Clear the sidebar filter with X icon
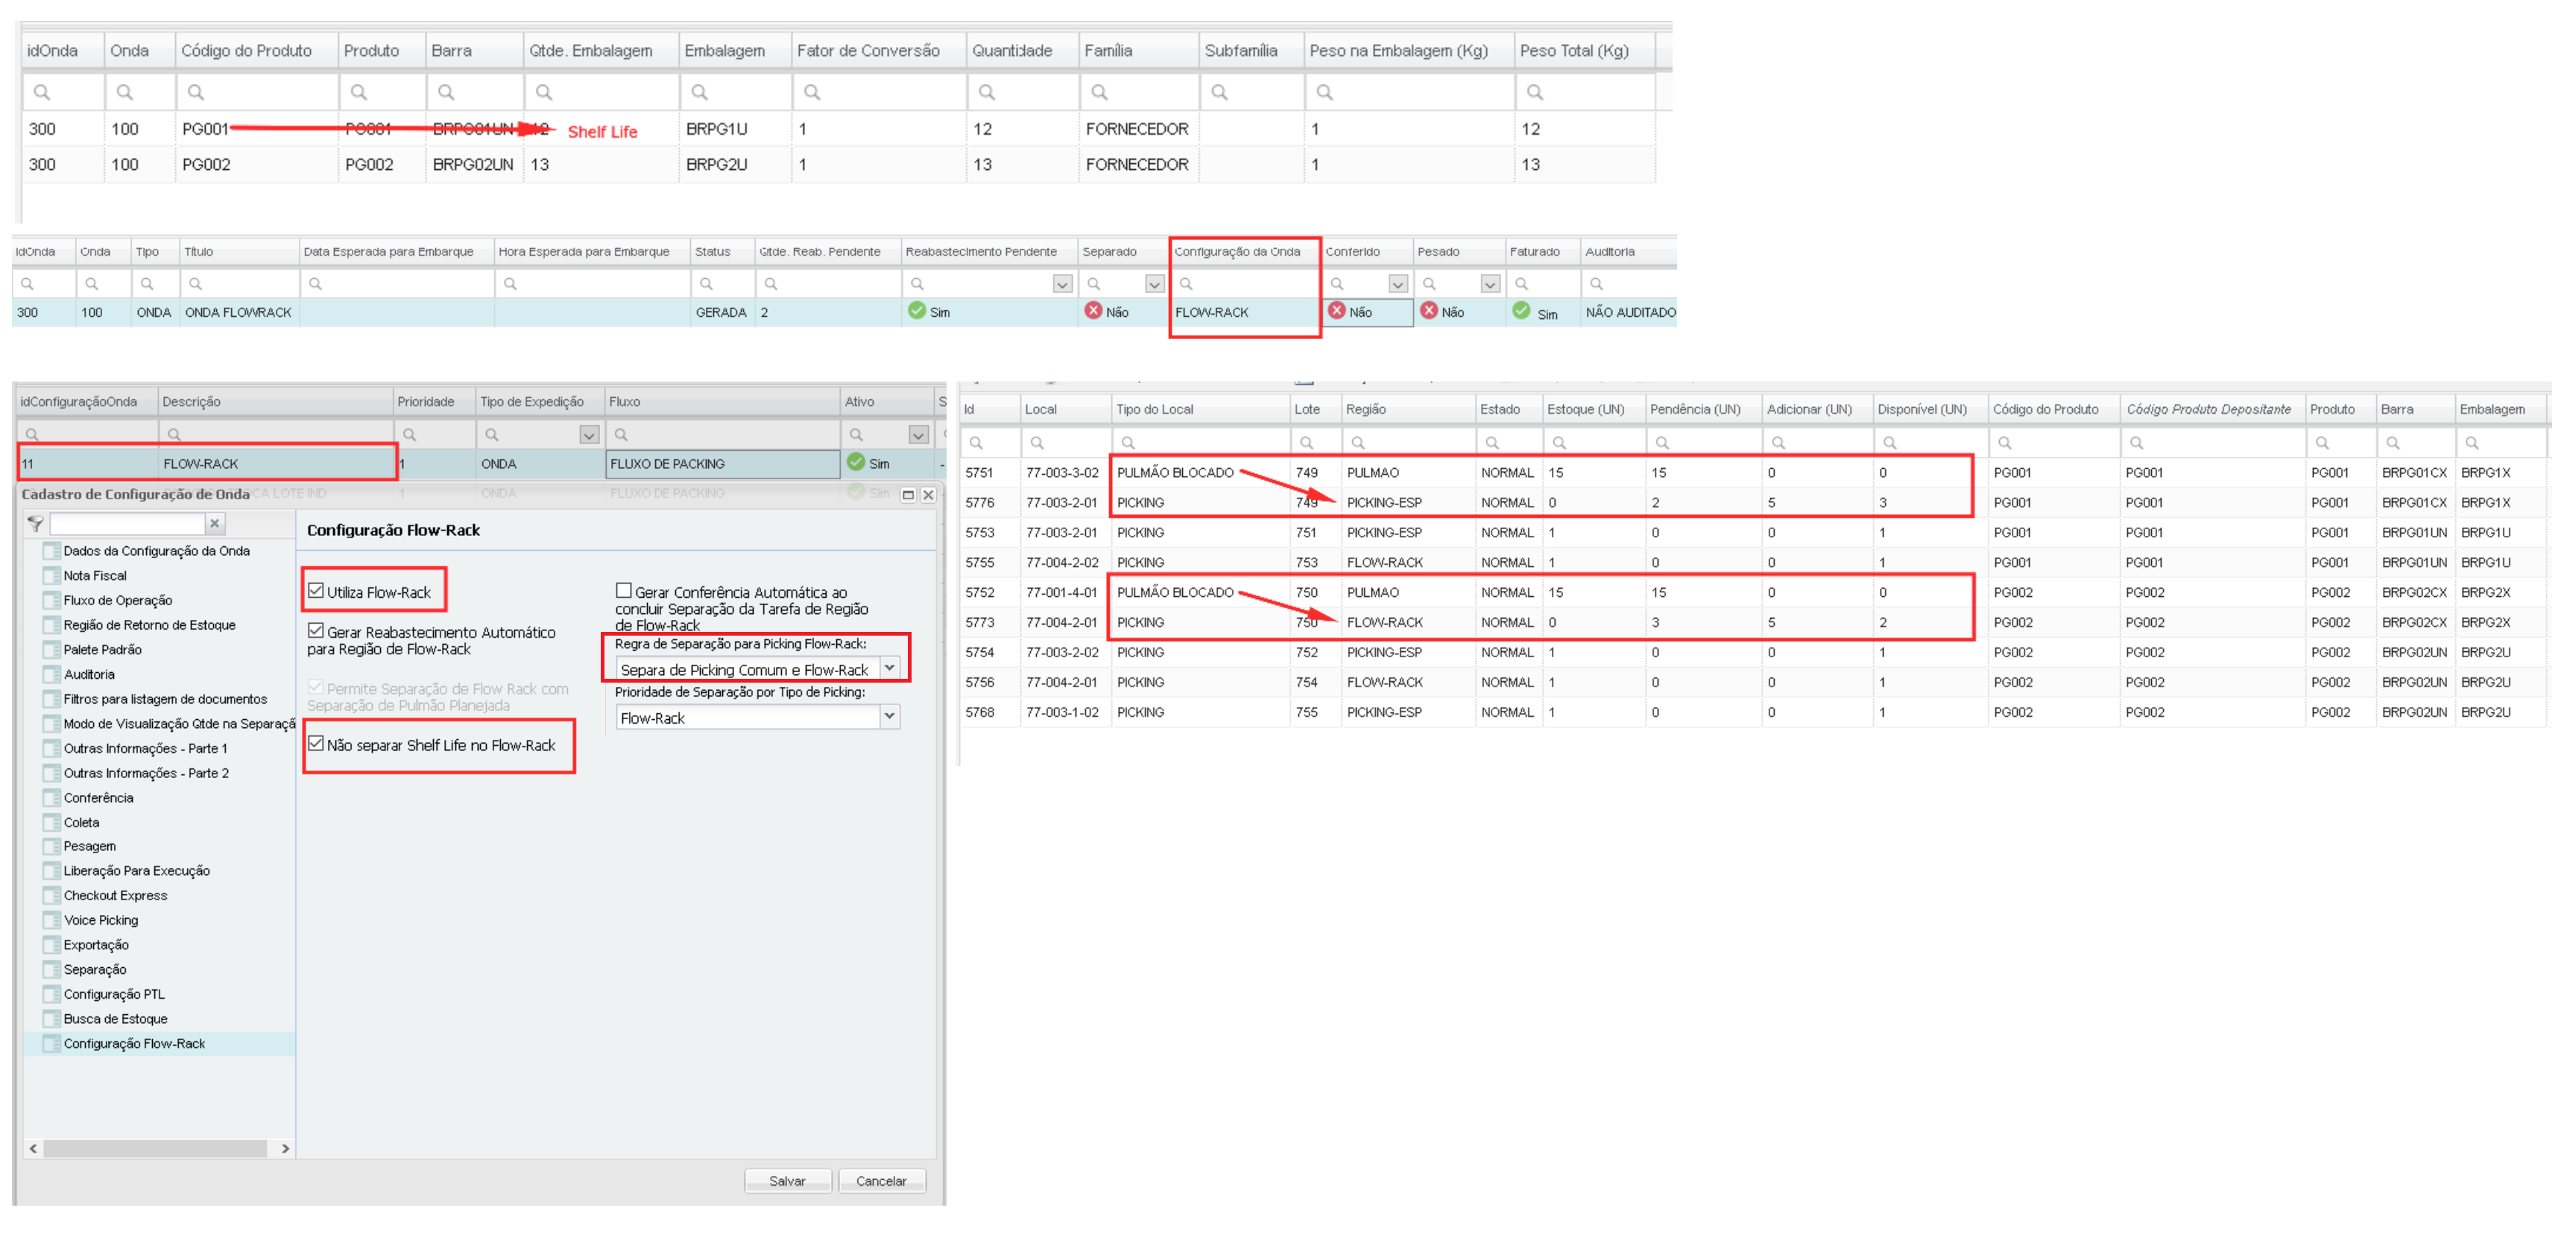 click(x=214, y=523)
